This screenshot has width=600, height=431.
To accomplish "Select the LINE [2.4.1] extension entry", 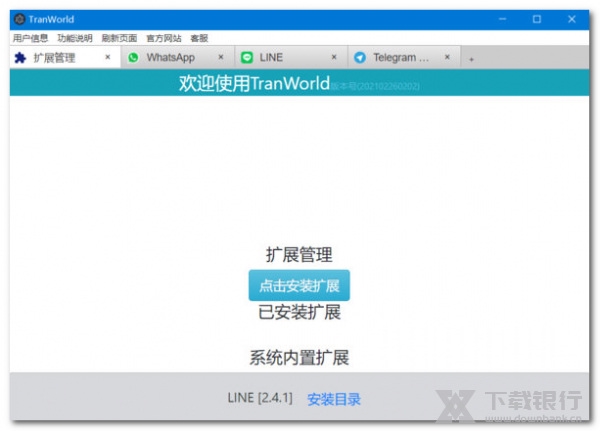I will [x=260, y=398].
